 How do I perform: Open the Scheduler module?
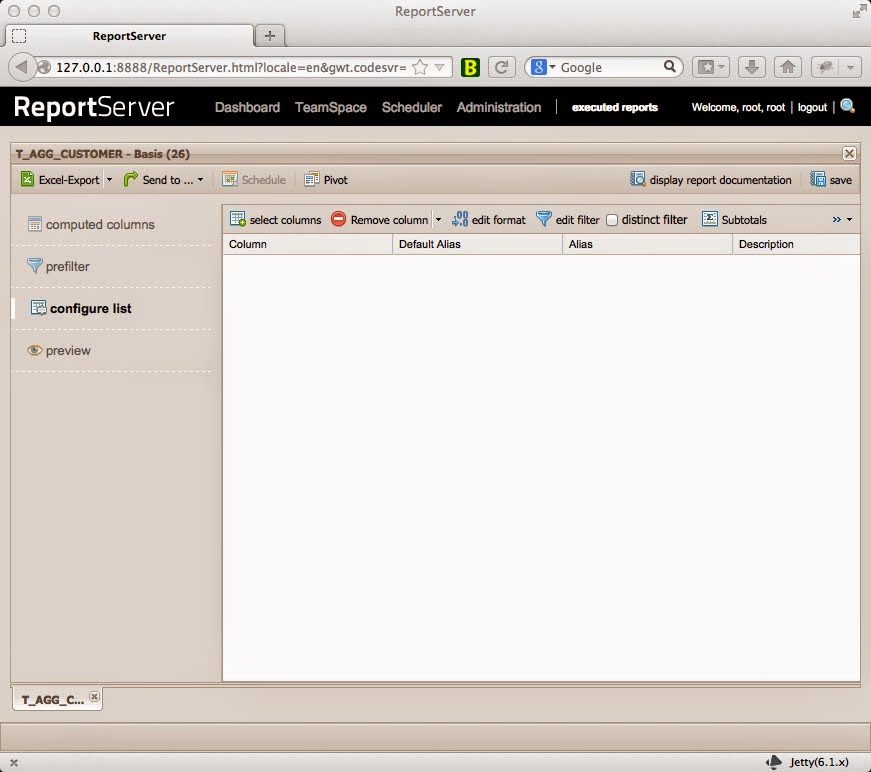[412, 107]
